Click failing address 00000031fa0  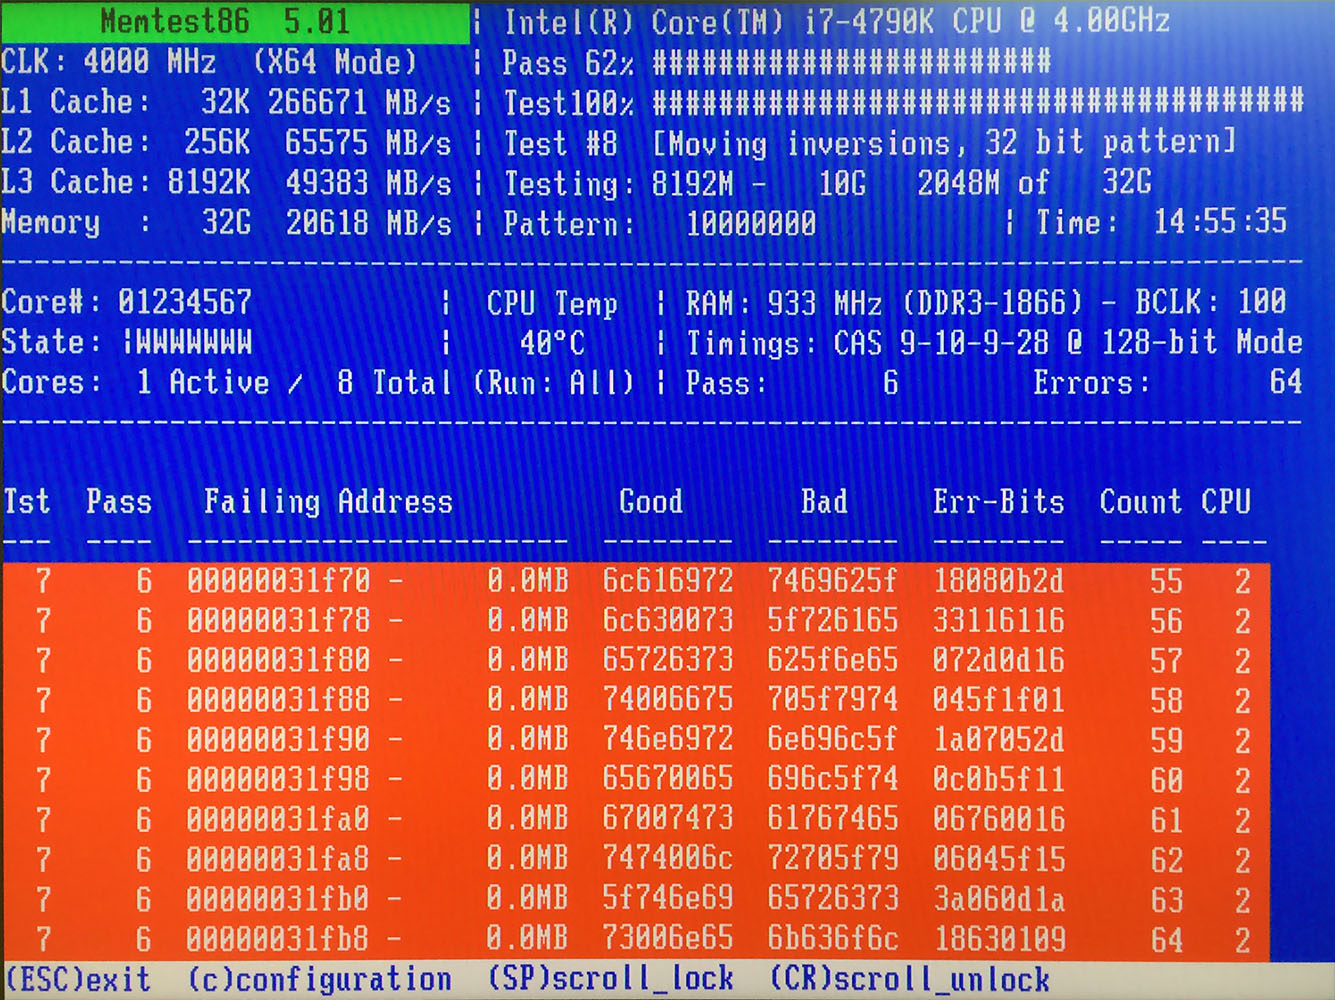point(278,819)
